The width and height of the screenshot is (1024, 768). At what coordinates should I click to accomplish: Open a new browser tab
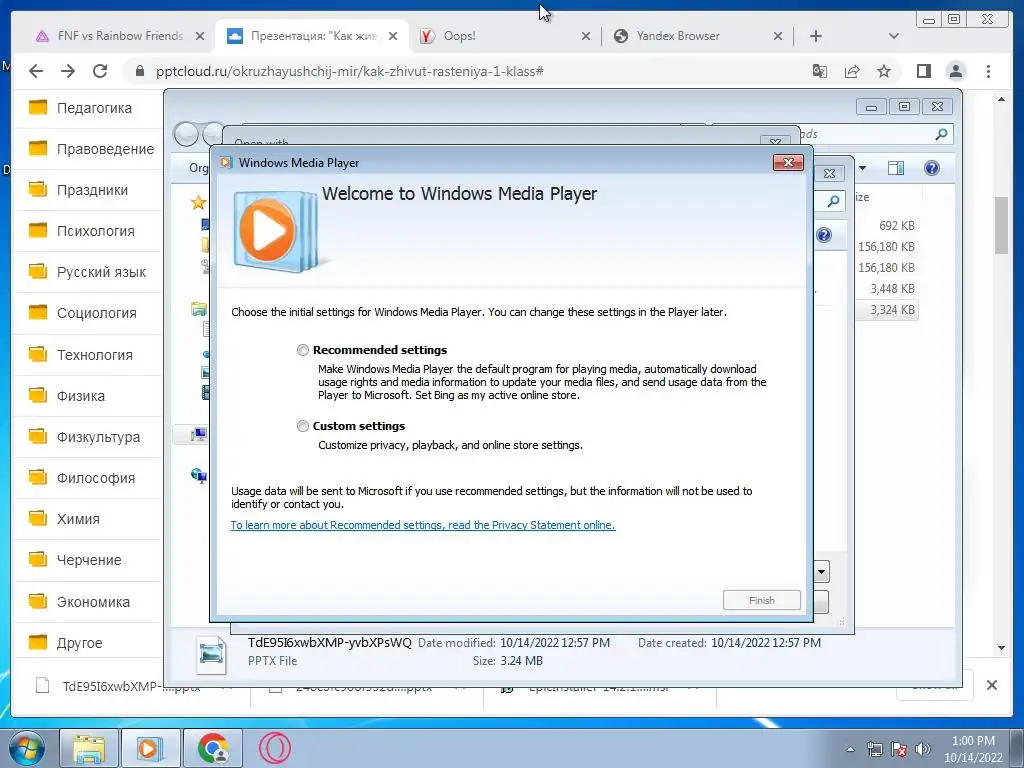click(x=816, y=37)
